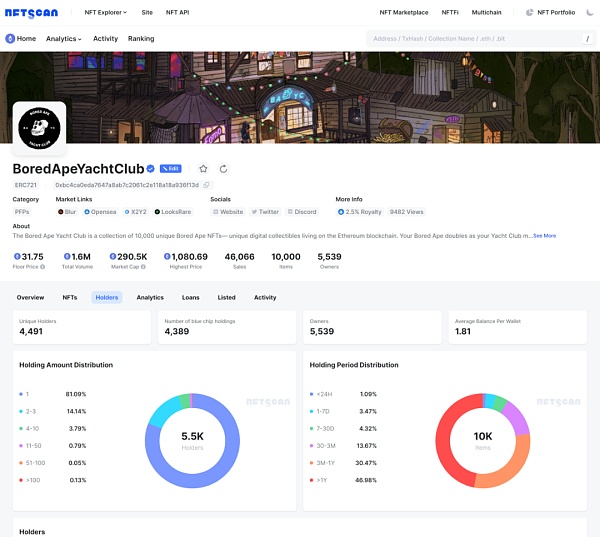
Task: Click the NFTScan logo
Action: click(x=32, y=12)
